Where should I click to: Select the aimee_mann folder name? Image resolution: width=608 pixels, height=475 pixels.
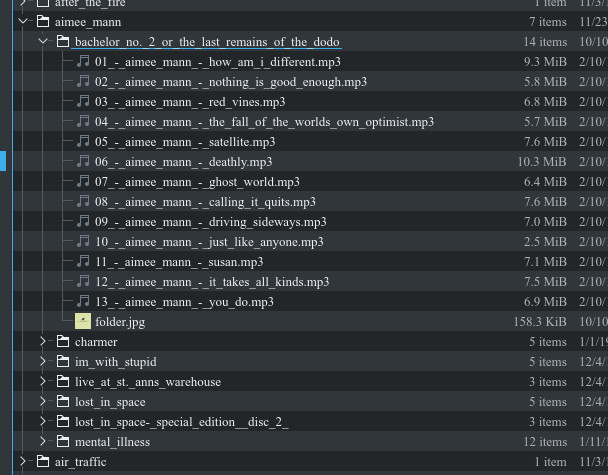pos(88,22)
